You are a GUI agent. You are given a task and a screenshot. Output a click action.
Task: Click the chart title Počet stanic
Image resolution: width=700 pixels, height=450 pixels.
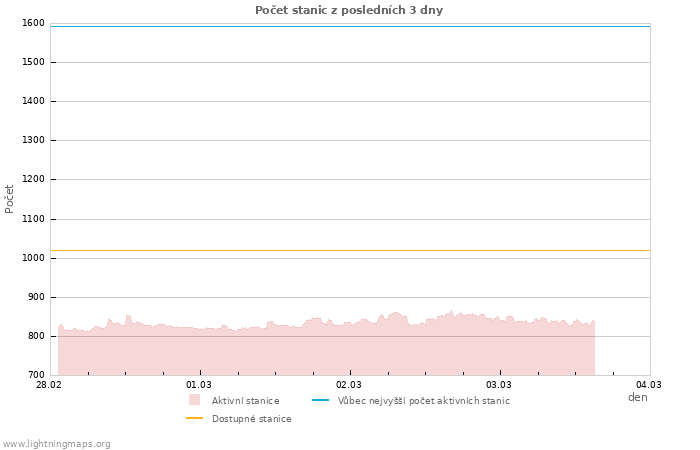point(348,10)
